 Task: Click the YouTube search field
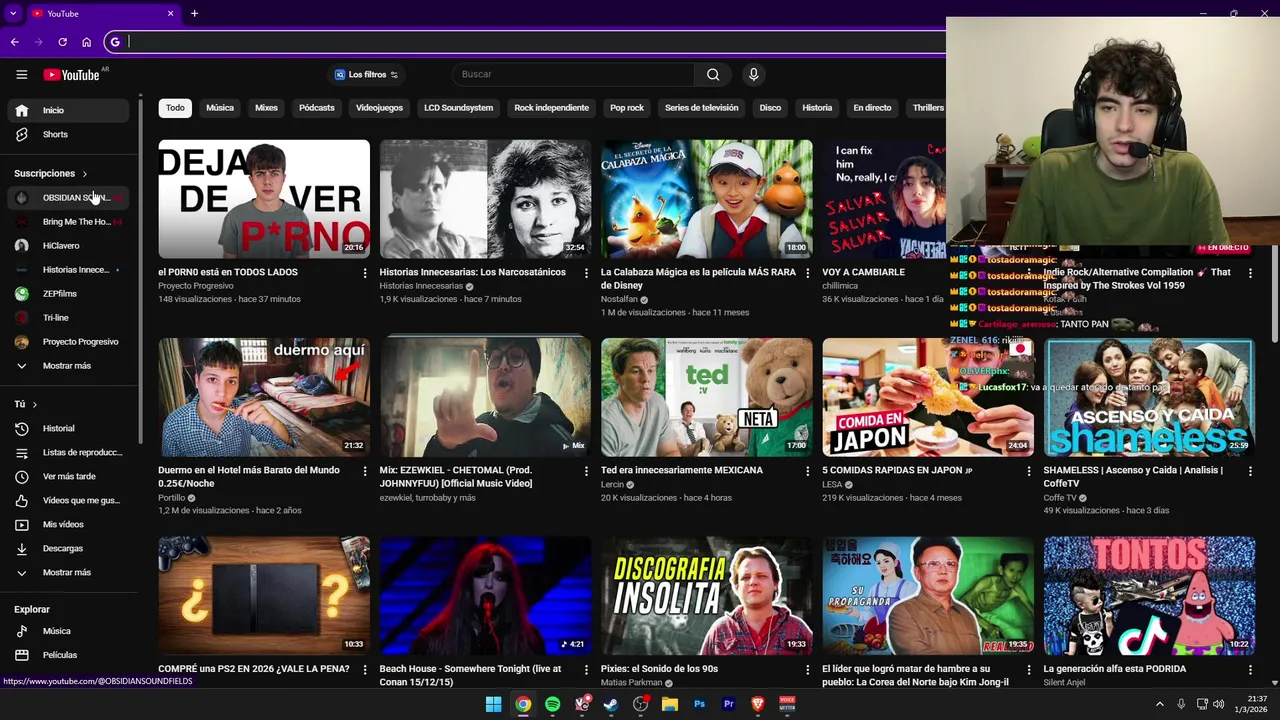[x=572, y=74]
